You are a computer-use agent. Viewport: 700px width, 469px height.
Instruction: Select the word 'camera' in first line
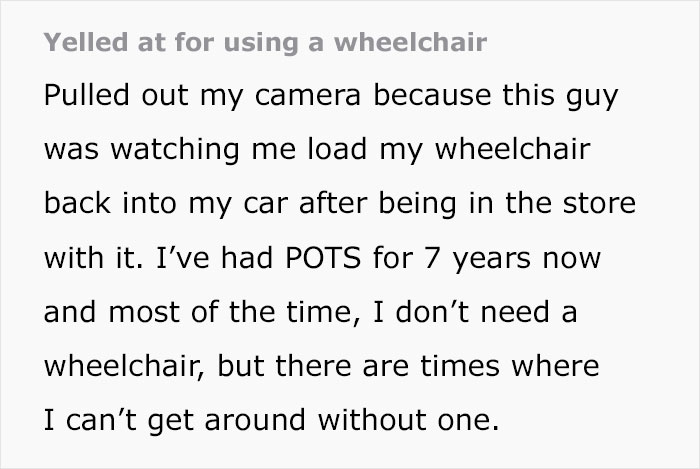click(308, 97)
